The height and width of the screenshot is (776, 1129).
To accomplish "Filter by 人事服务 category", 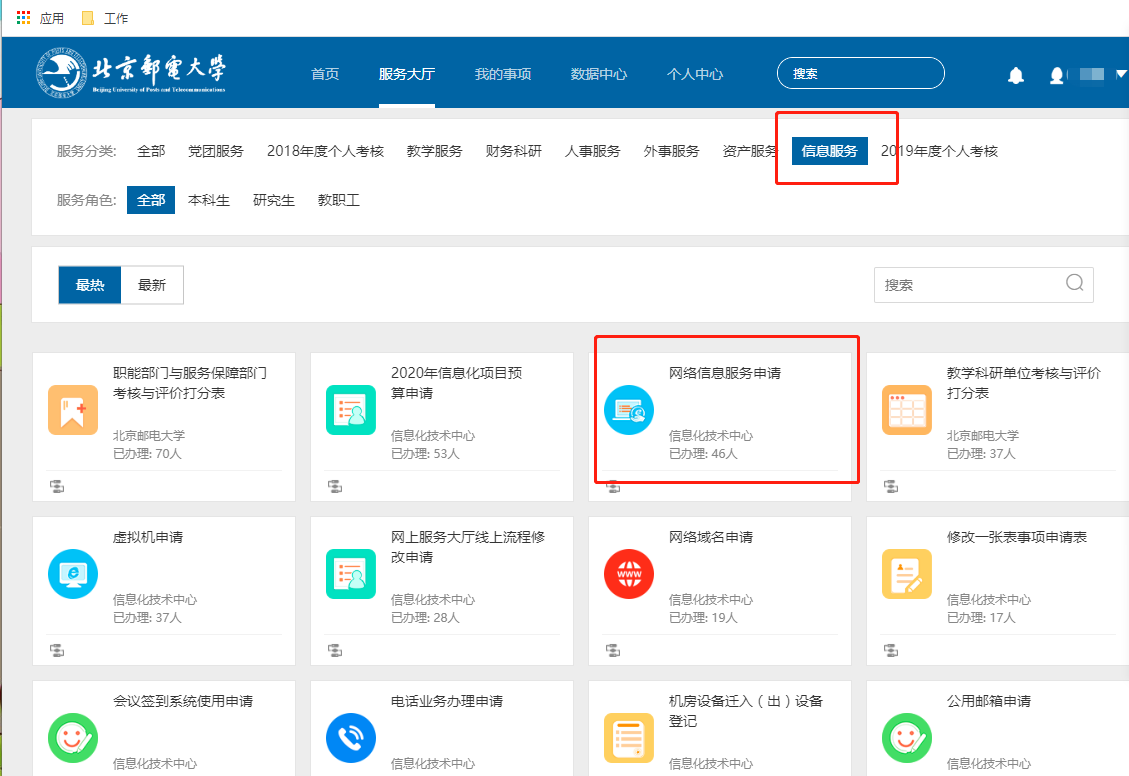I will pyautogui.click(x=593, y=151).
